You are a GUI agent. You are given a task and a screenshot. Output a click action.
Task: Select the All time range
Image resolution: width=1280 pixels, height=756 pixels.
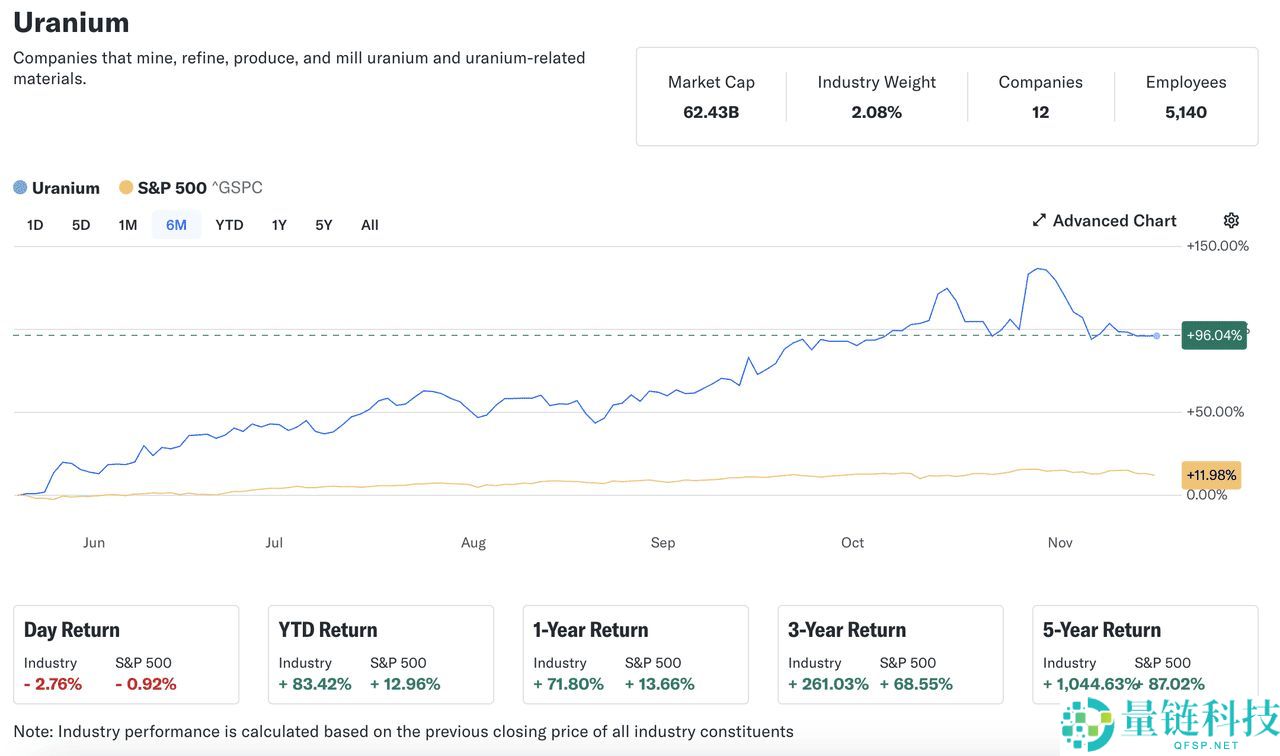coord(370,225)
